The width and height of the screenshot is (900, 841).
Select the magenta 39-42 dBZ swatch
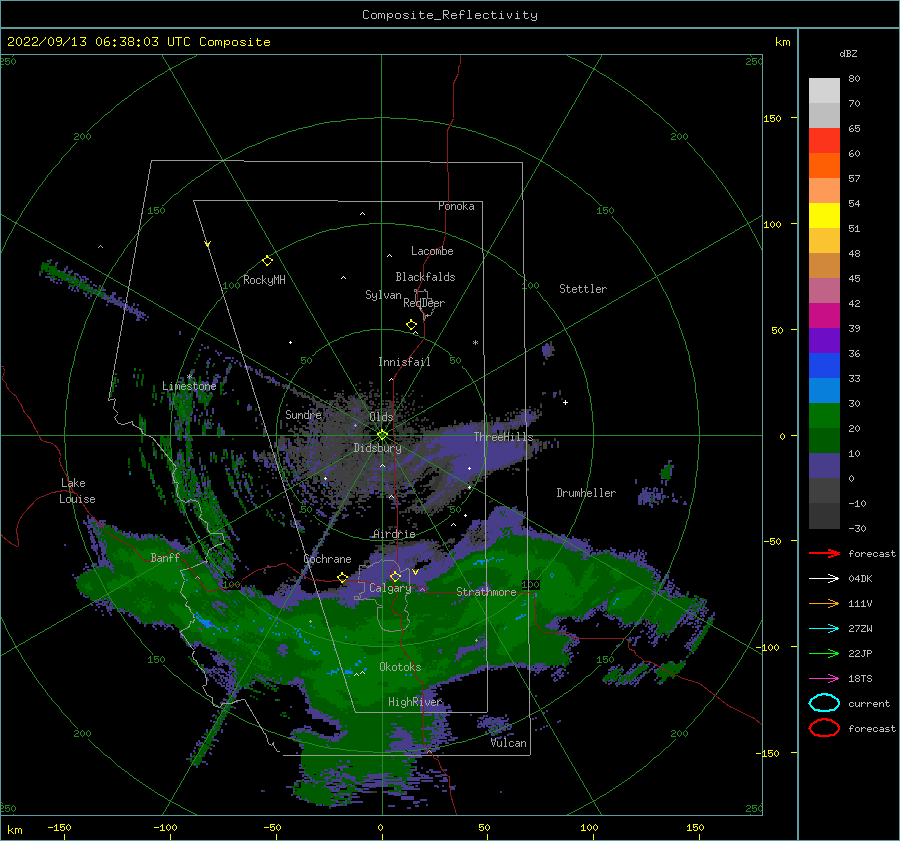(x=824, y=316)
